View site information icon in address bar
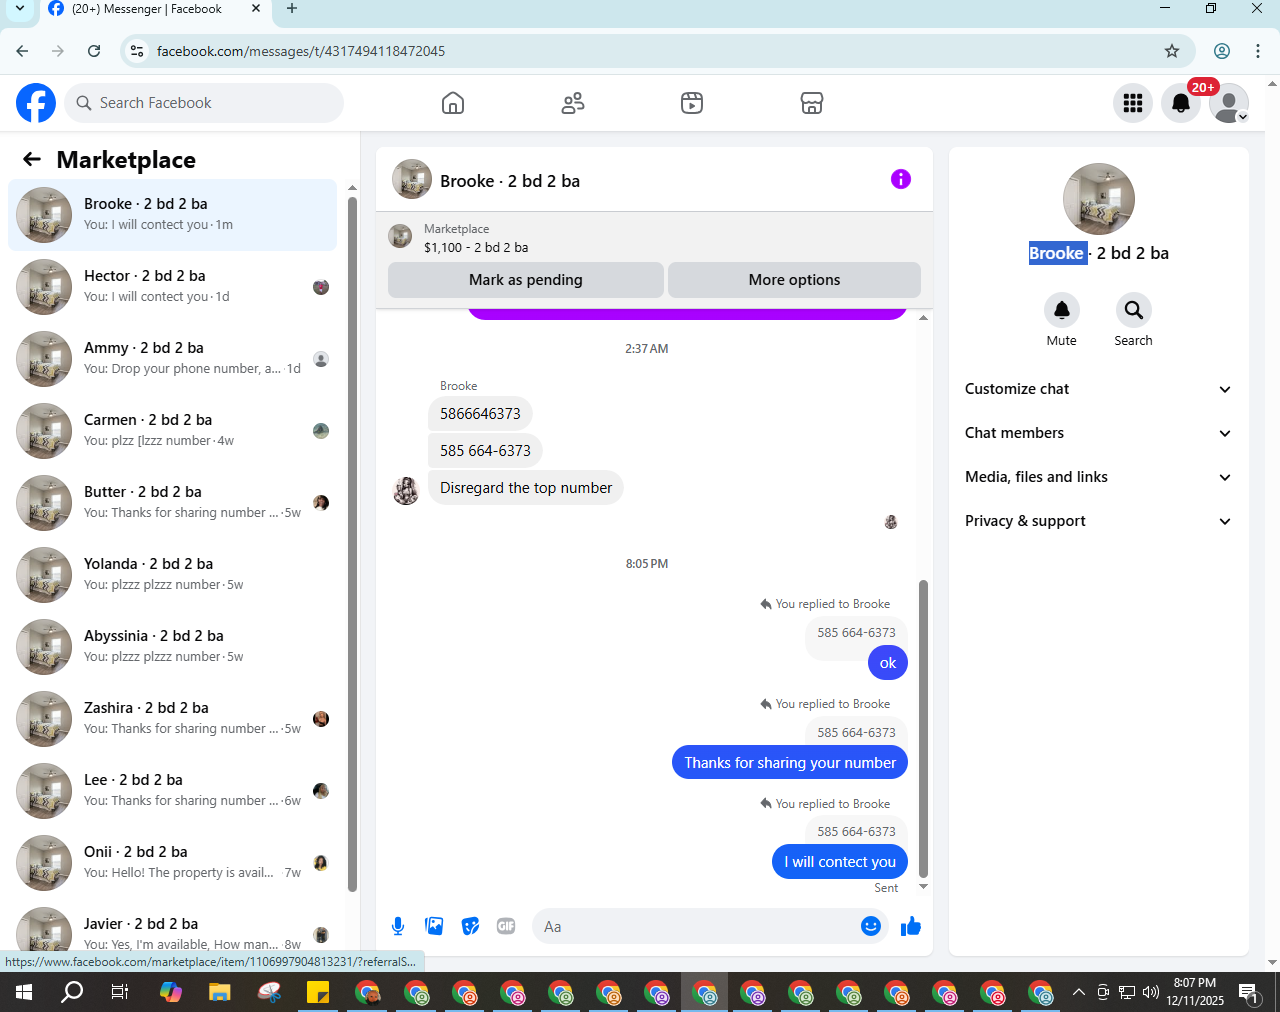 pyautogui.click(x=137, y=51)
